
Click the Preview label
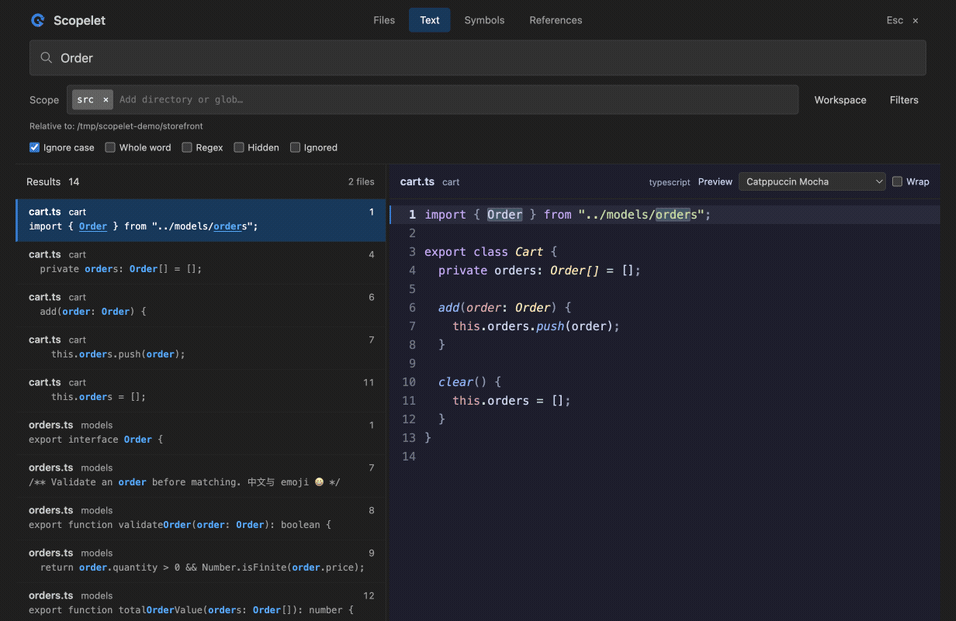coord(715,182)
